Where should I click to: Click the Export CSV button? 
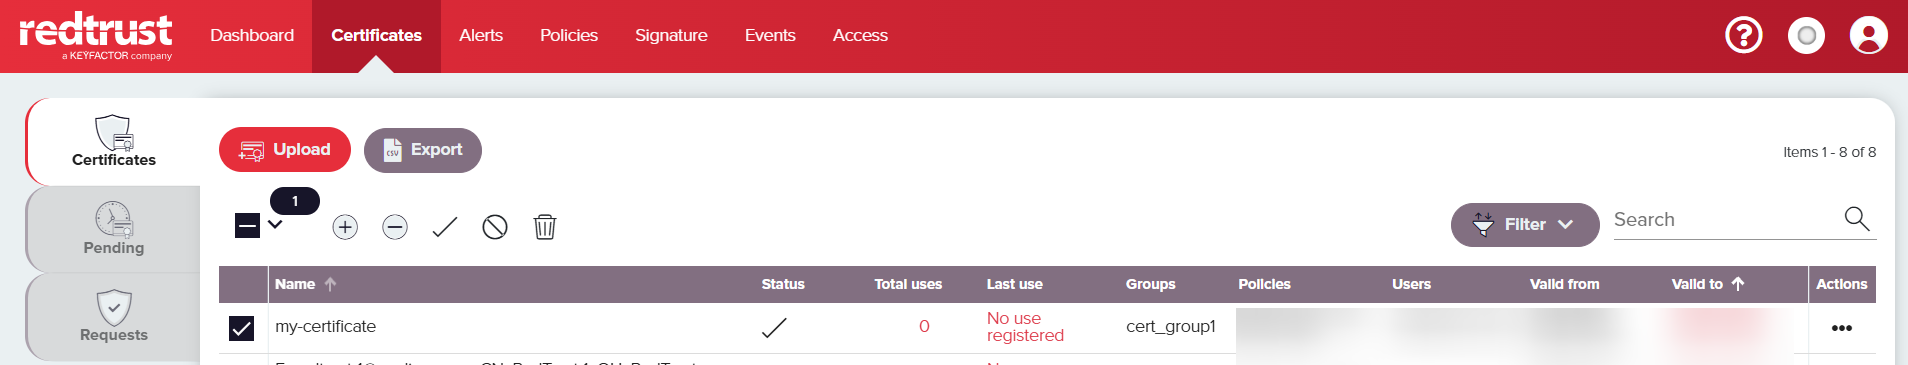click(x=423, y=150)
